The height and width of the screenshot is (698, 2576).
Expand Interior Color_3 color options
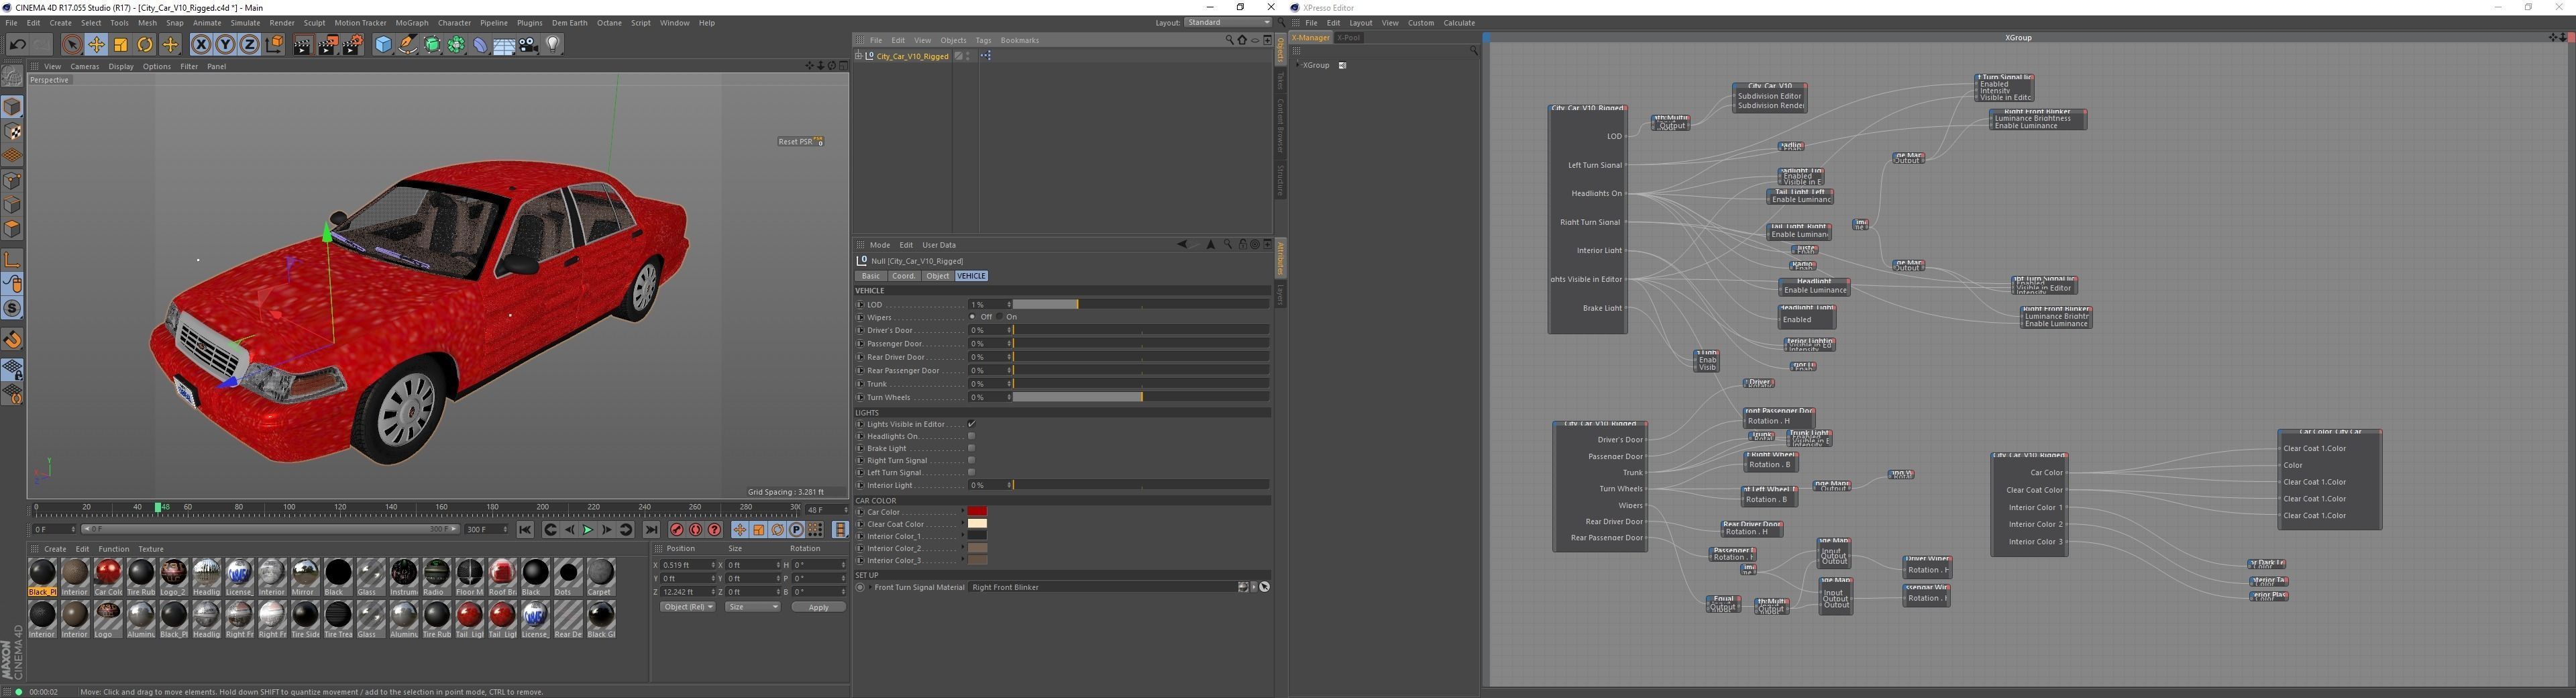(x=964, y=560)
